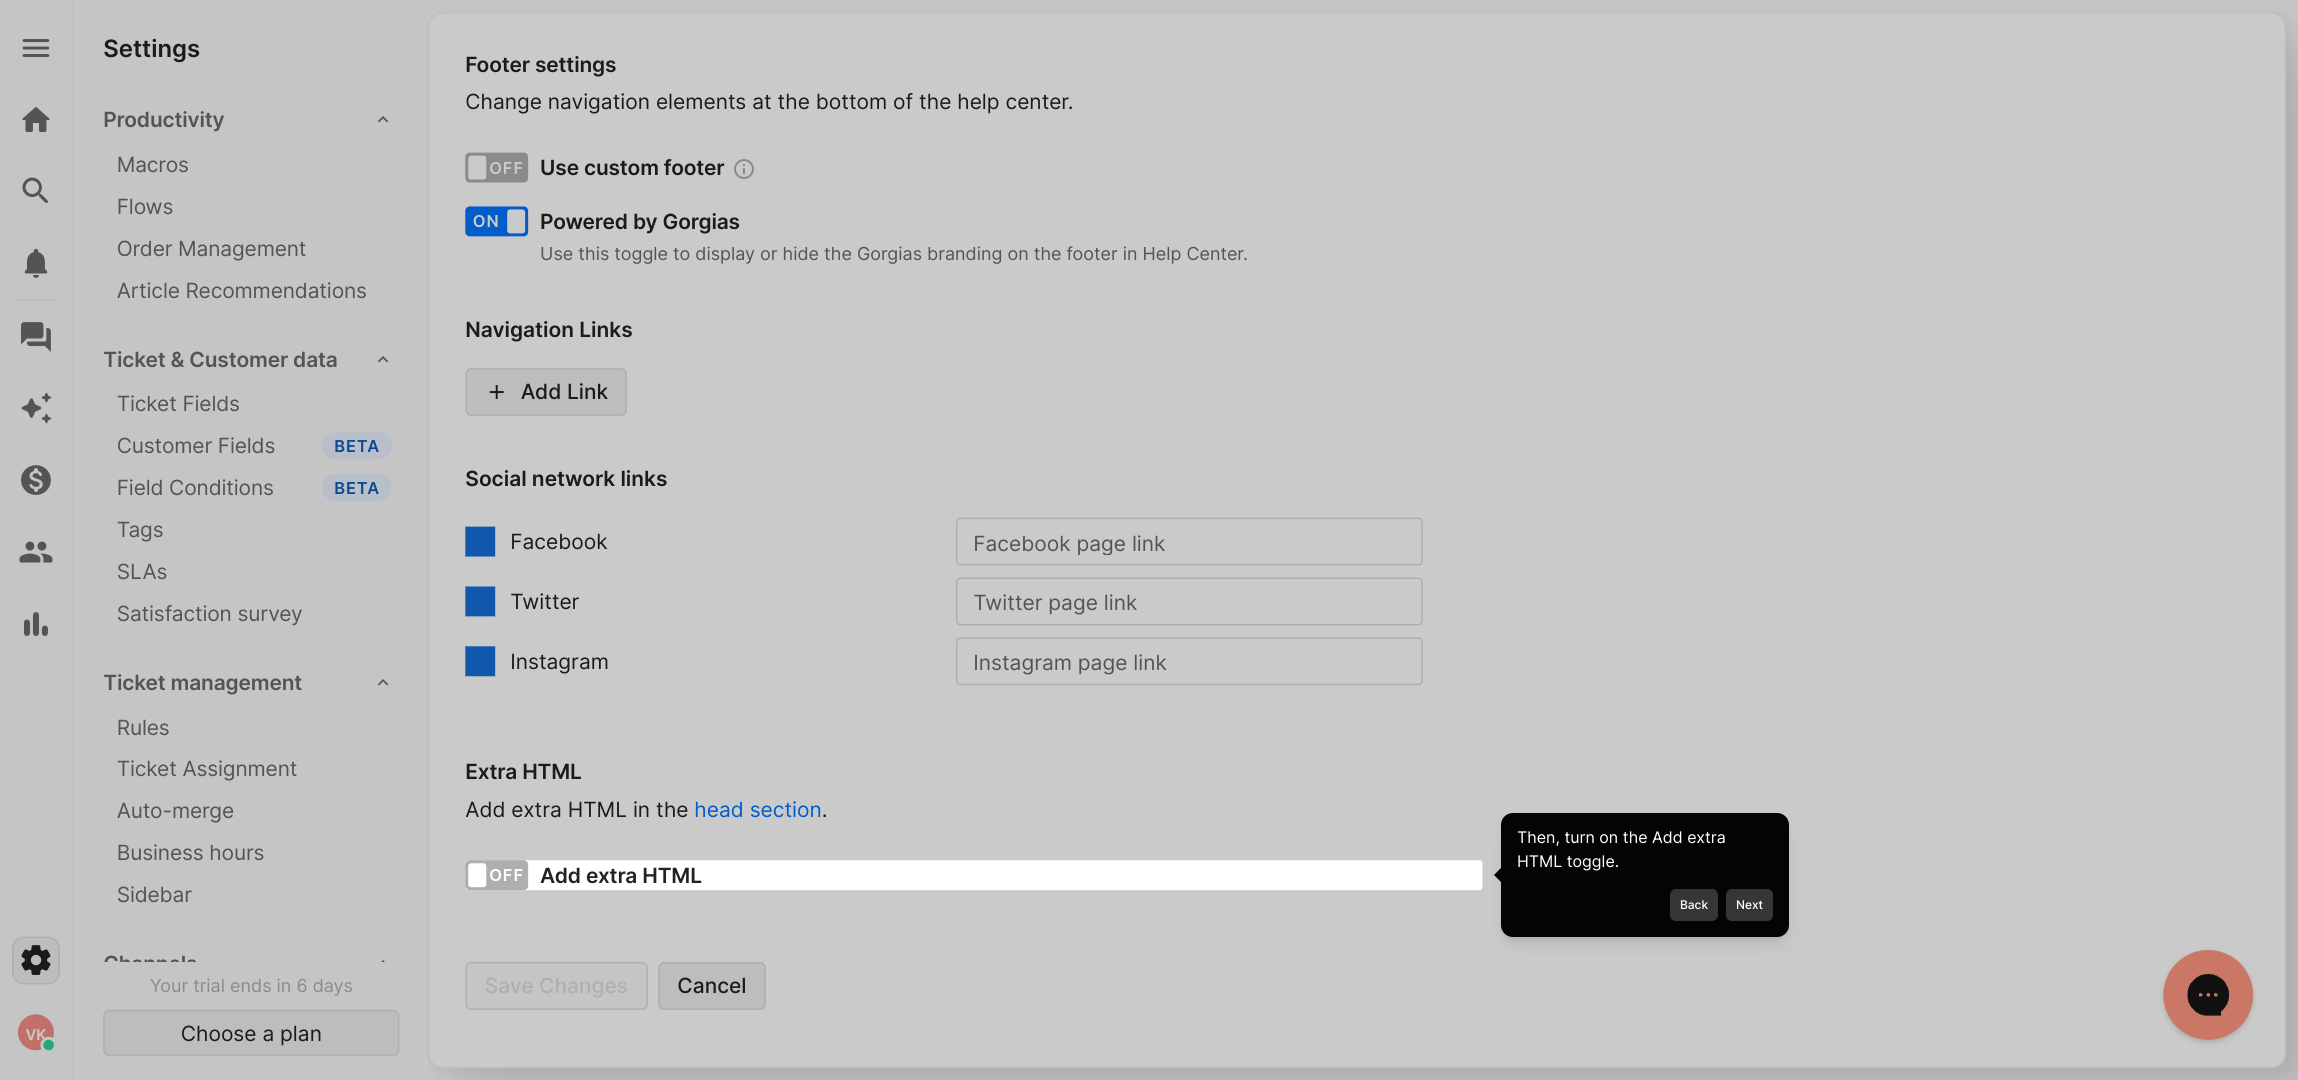2298x1080 pixels.
Task: Open Satisfaction survey settings
Action: coord(209,614)
